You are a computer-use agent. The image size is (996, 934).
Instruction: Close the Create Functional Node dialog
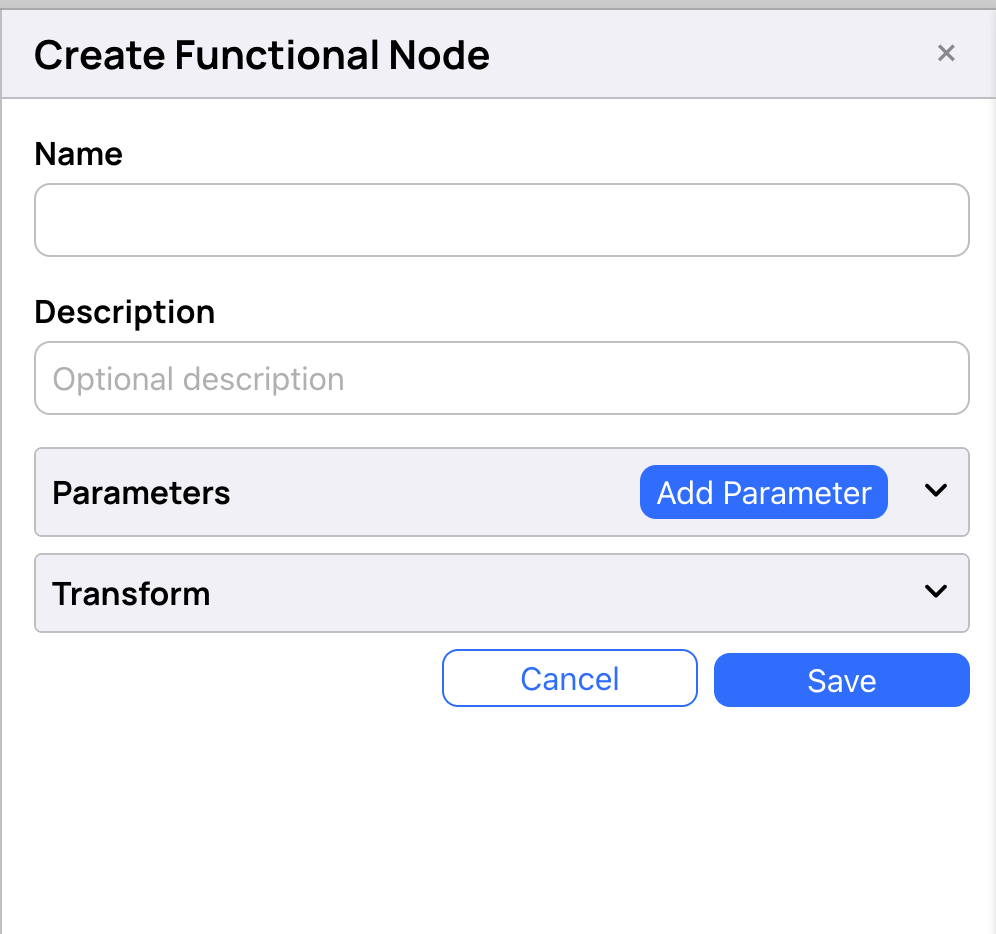[x=946, y=53]
